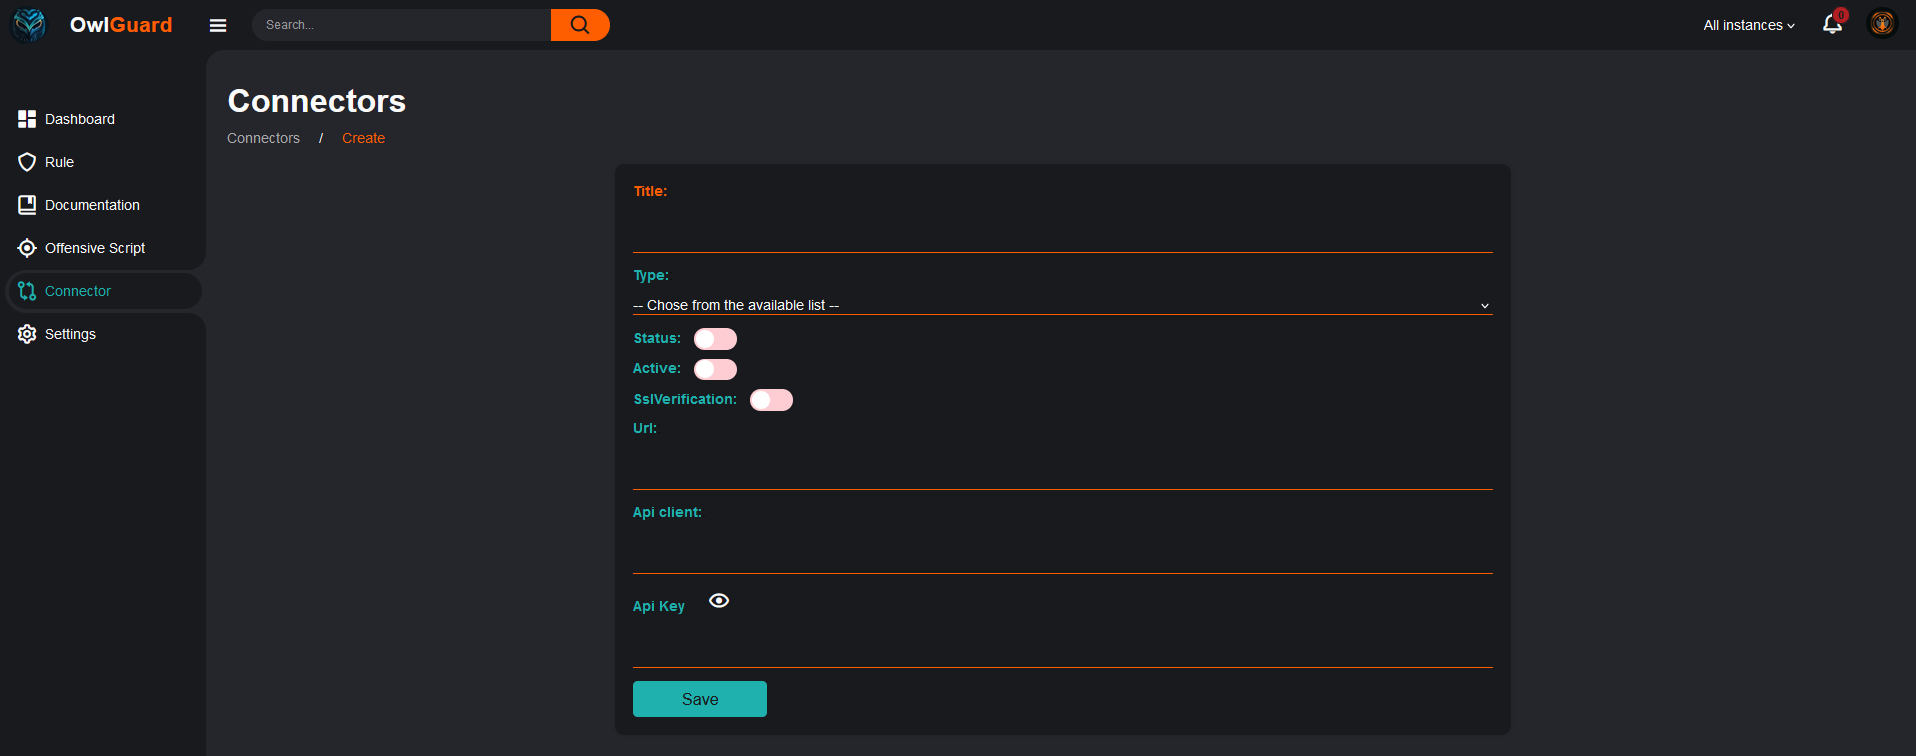
Task: Expand the All instances dropdown
Action: click(1749, 25)
